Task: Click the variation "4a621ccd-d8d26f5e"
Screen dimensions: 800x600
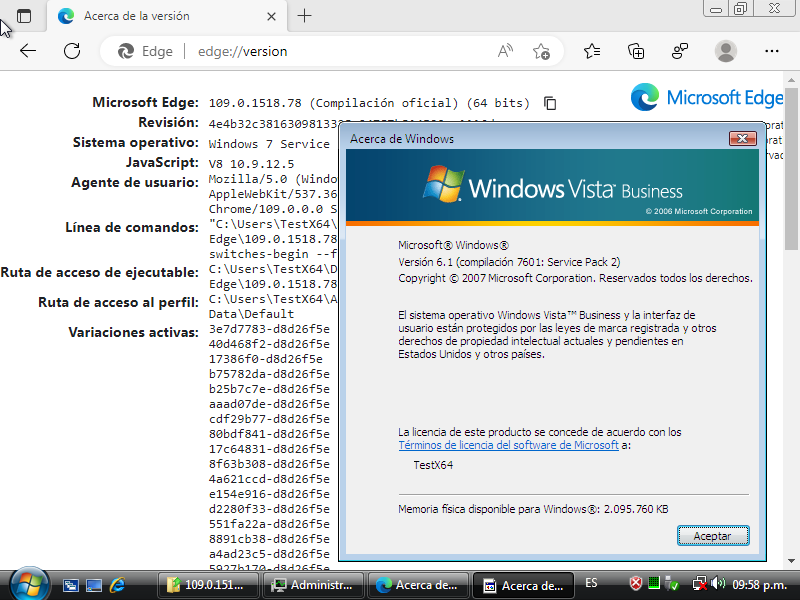Action: click(269, 479)
